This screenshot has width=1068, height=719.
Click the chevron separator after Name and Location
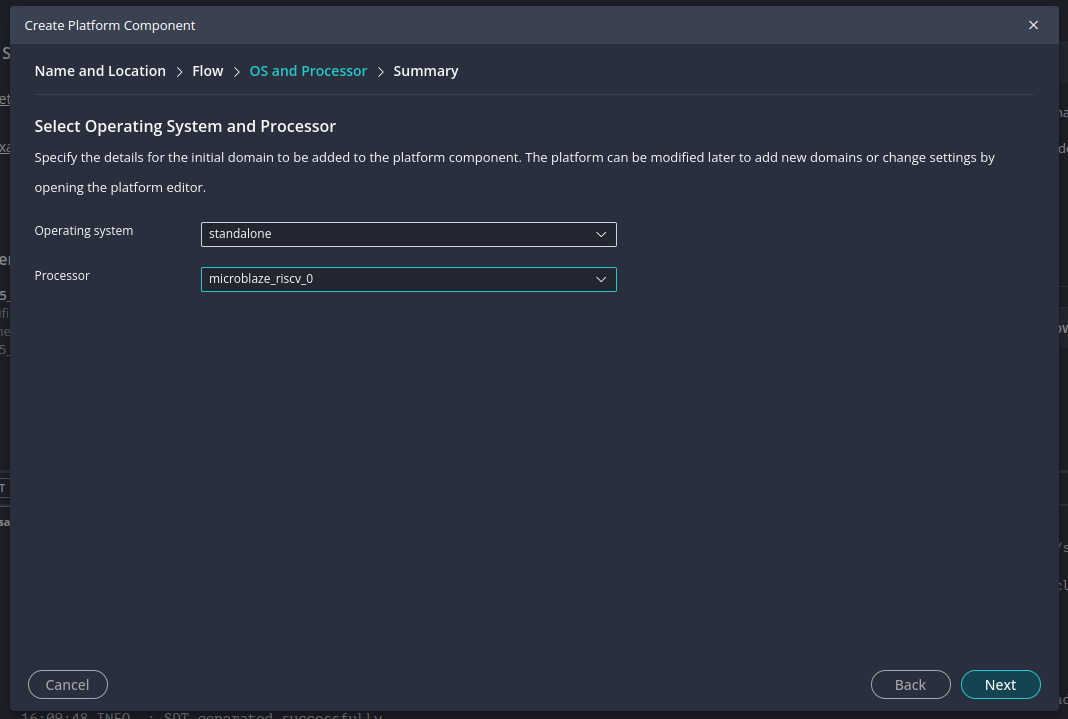[x=180, y=71]
